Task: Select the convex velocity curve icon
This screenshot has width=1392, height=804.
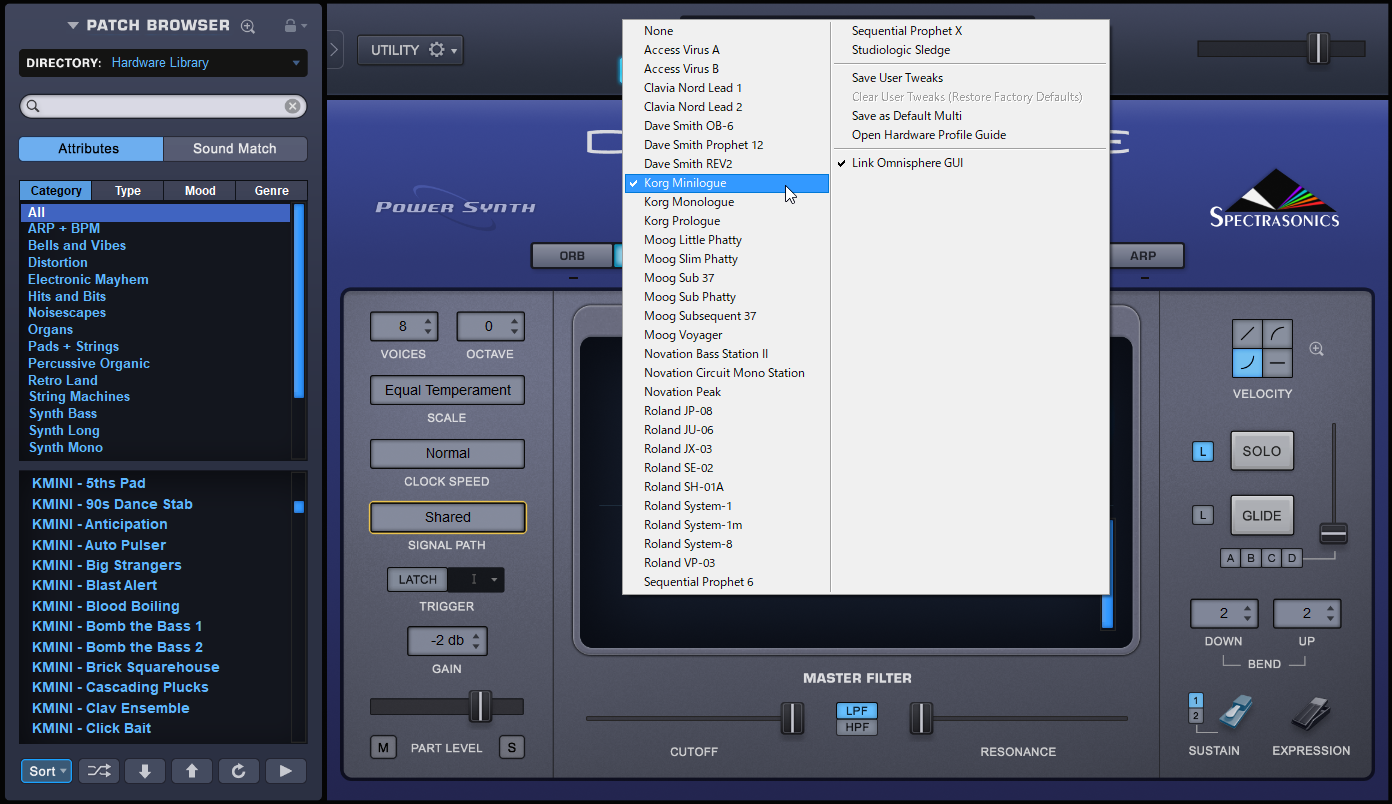Action: coord(1278,334)
